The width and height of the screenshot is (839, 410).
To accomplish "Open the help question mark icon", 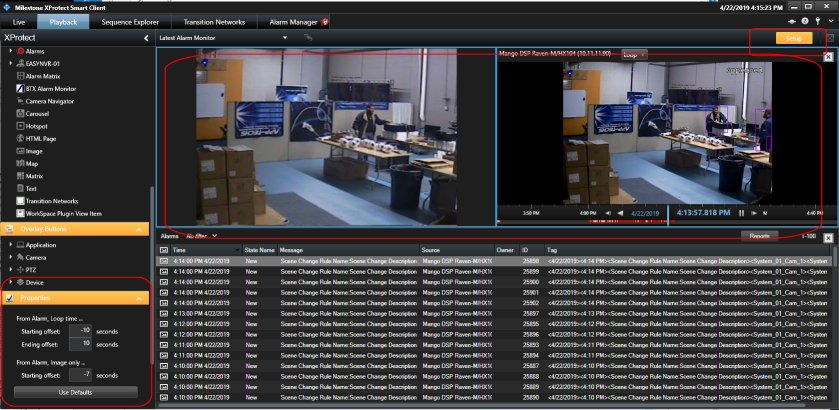I will tap(805, 21).
